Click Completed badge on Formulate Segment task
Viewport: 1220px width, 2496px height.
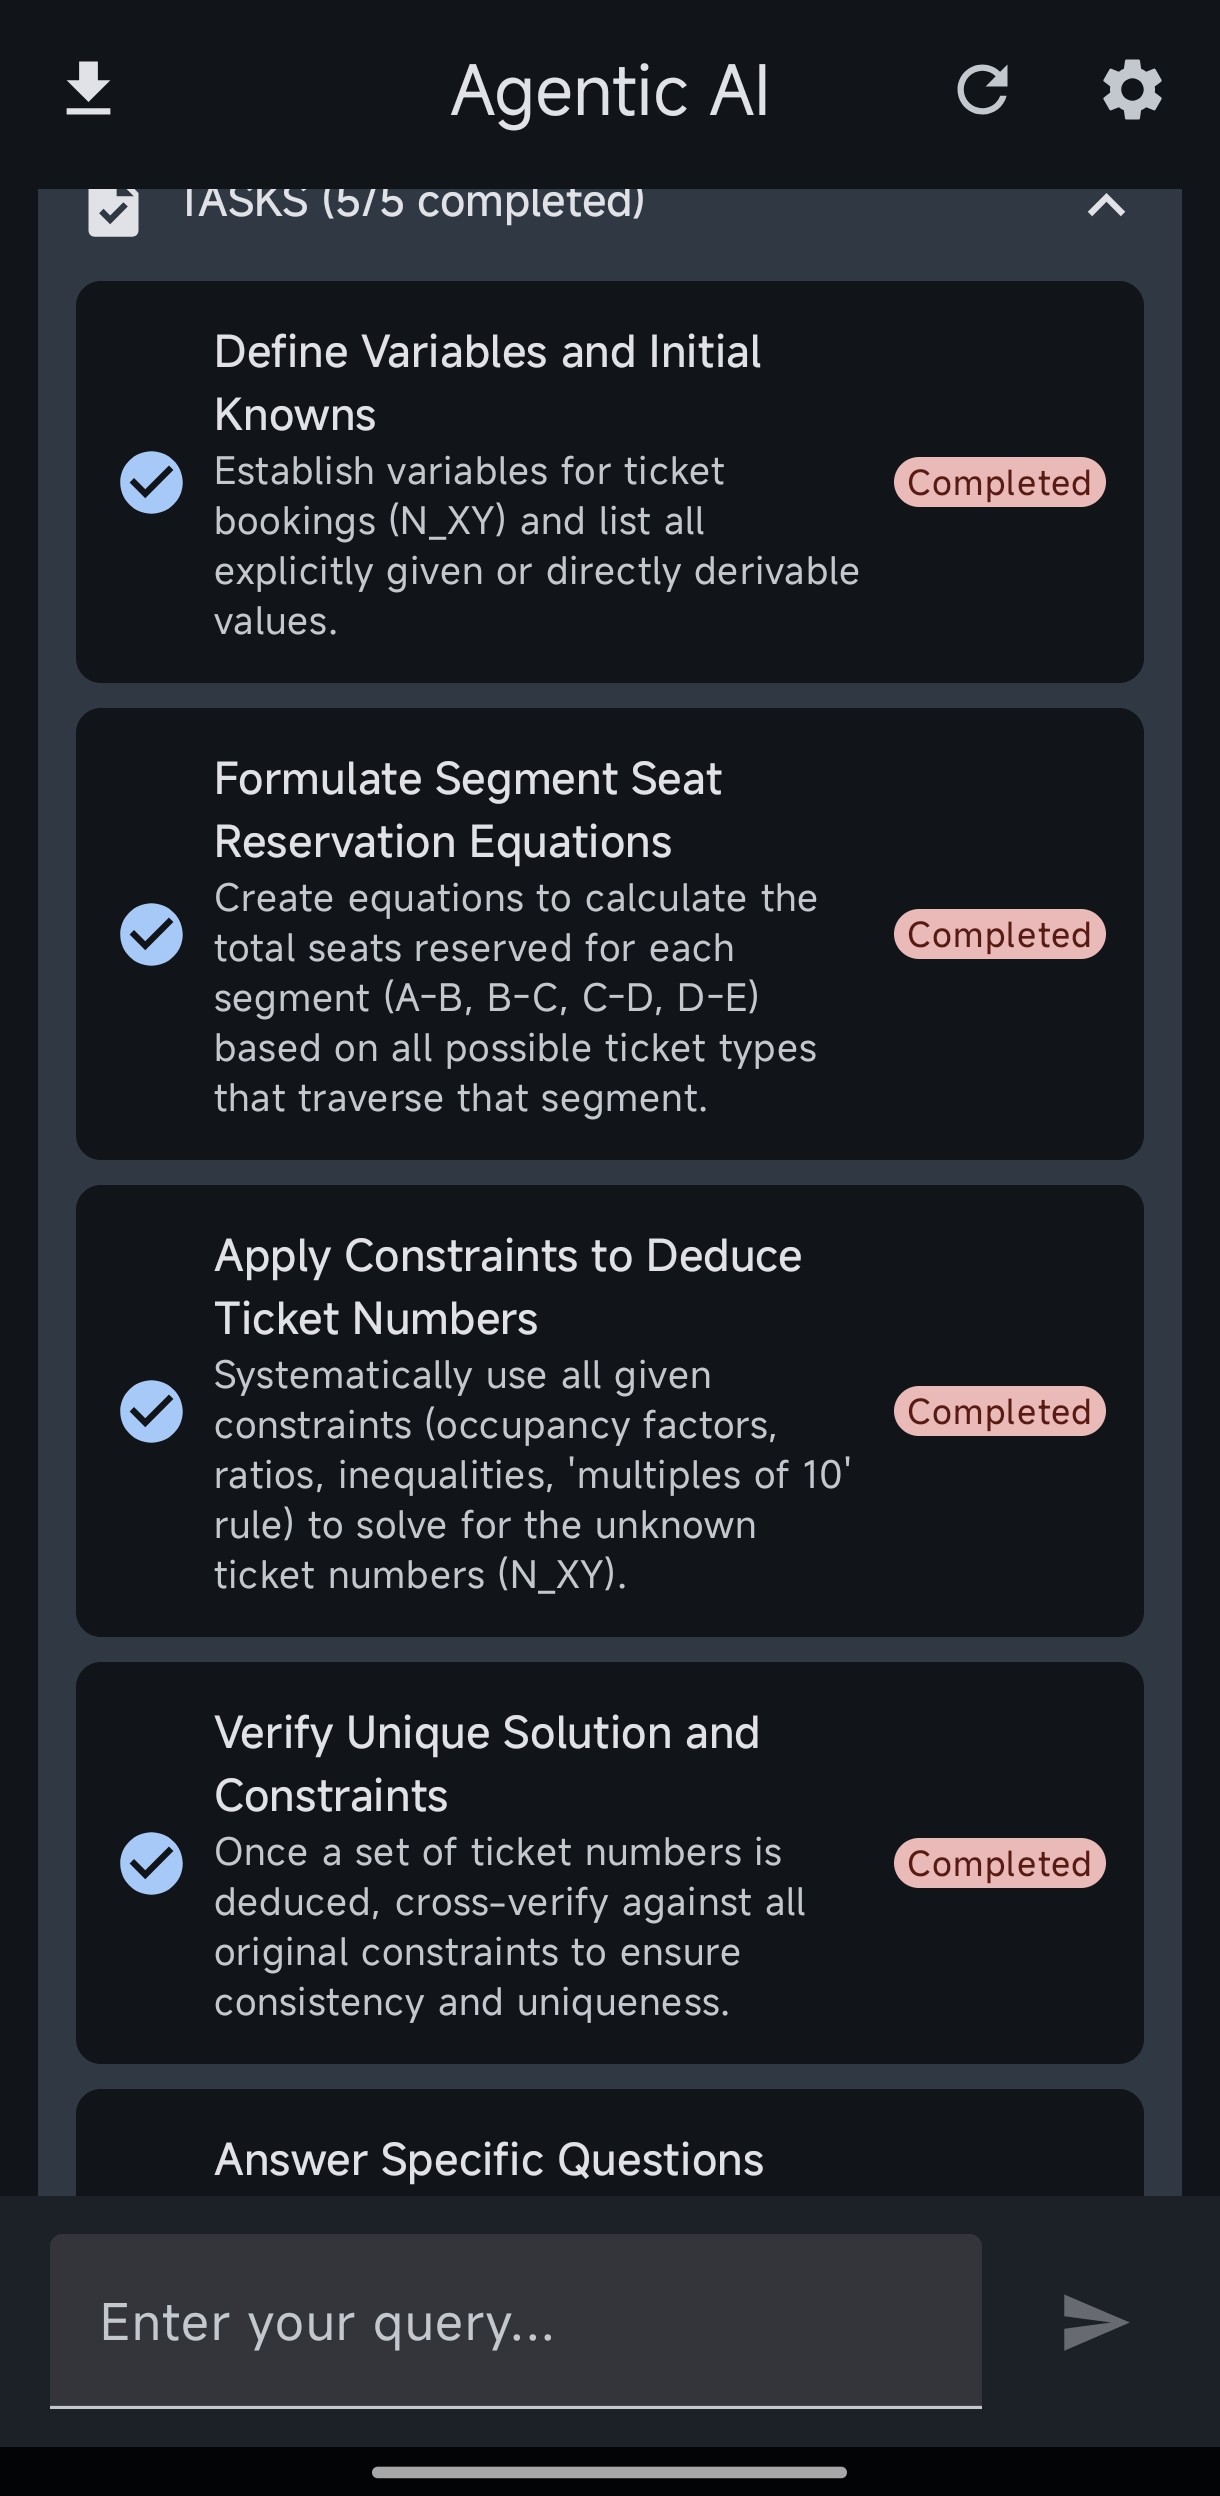tap(999, 934)
